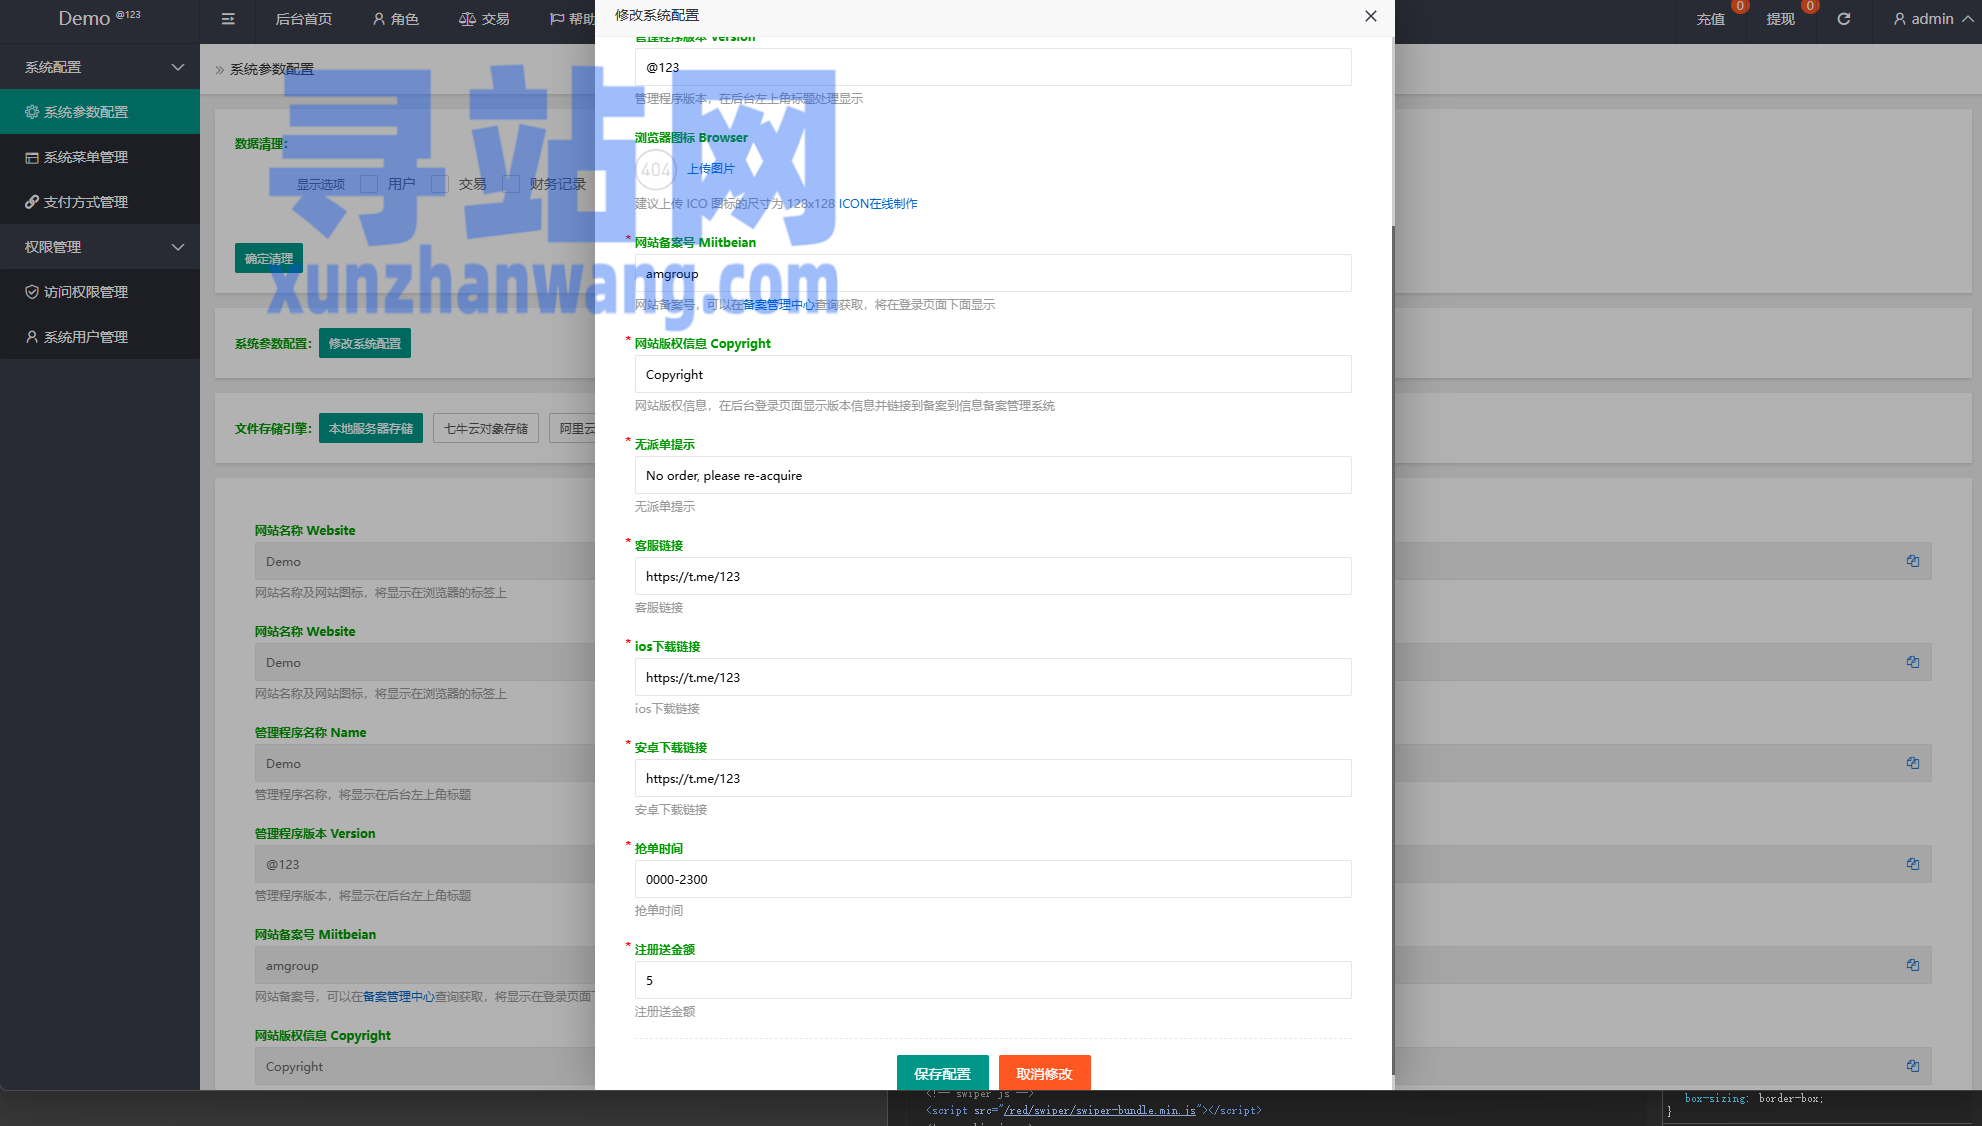Collapse the 权限管理 sidebar group
This screenshot has height=1126, width=1982.
[x=100, y=247]
